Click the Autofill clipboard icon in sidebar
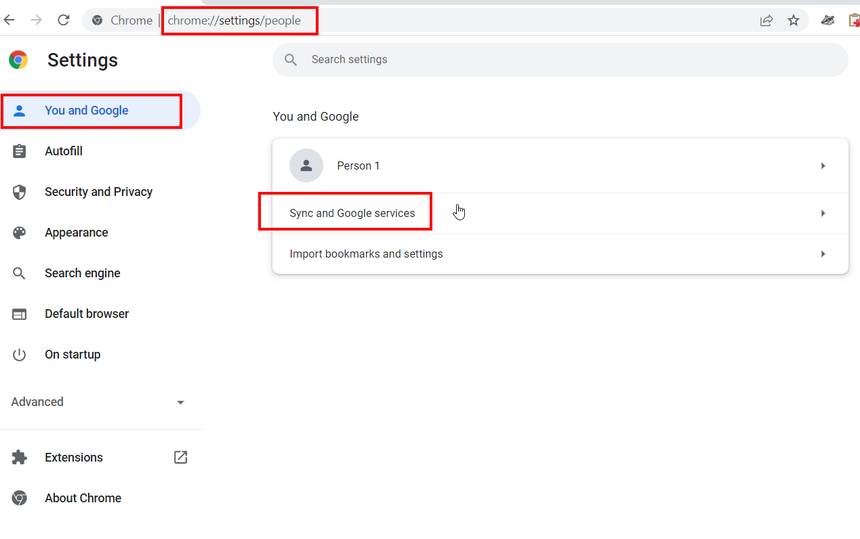Image resolution: width=860 pixels, height=539 pixels. (19, 151)
